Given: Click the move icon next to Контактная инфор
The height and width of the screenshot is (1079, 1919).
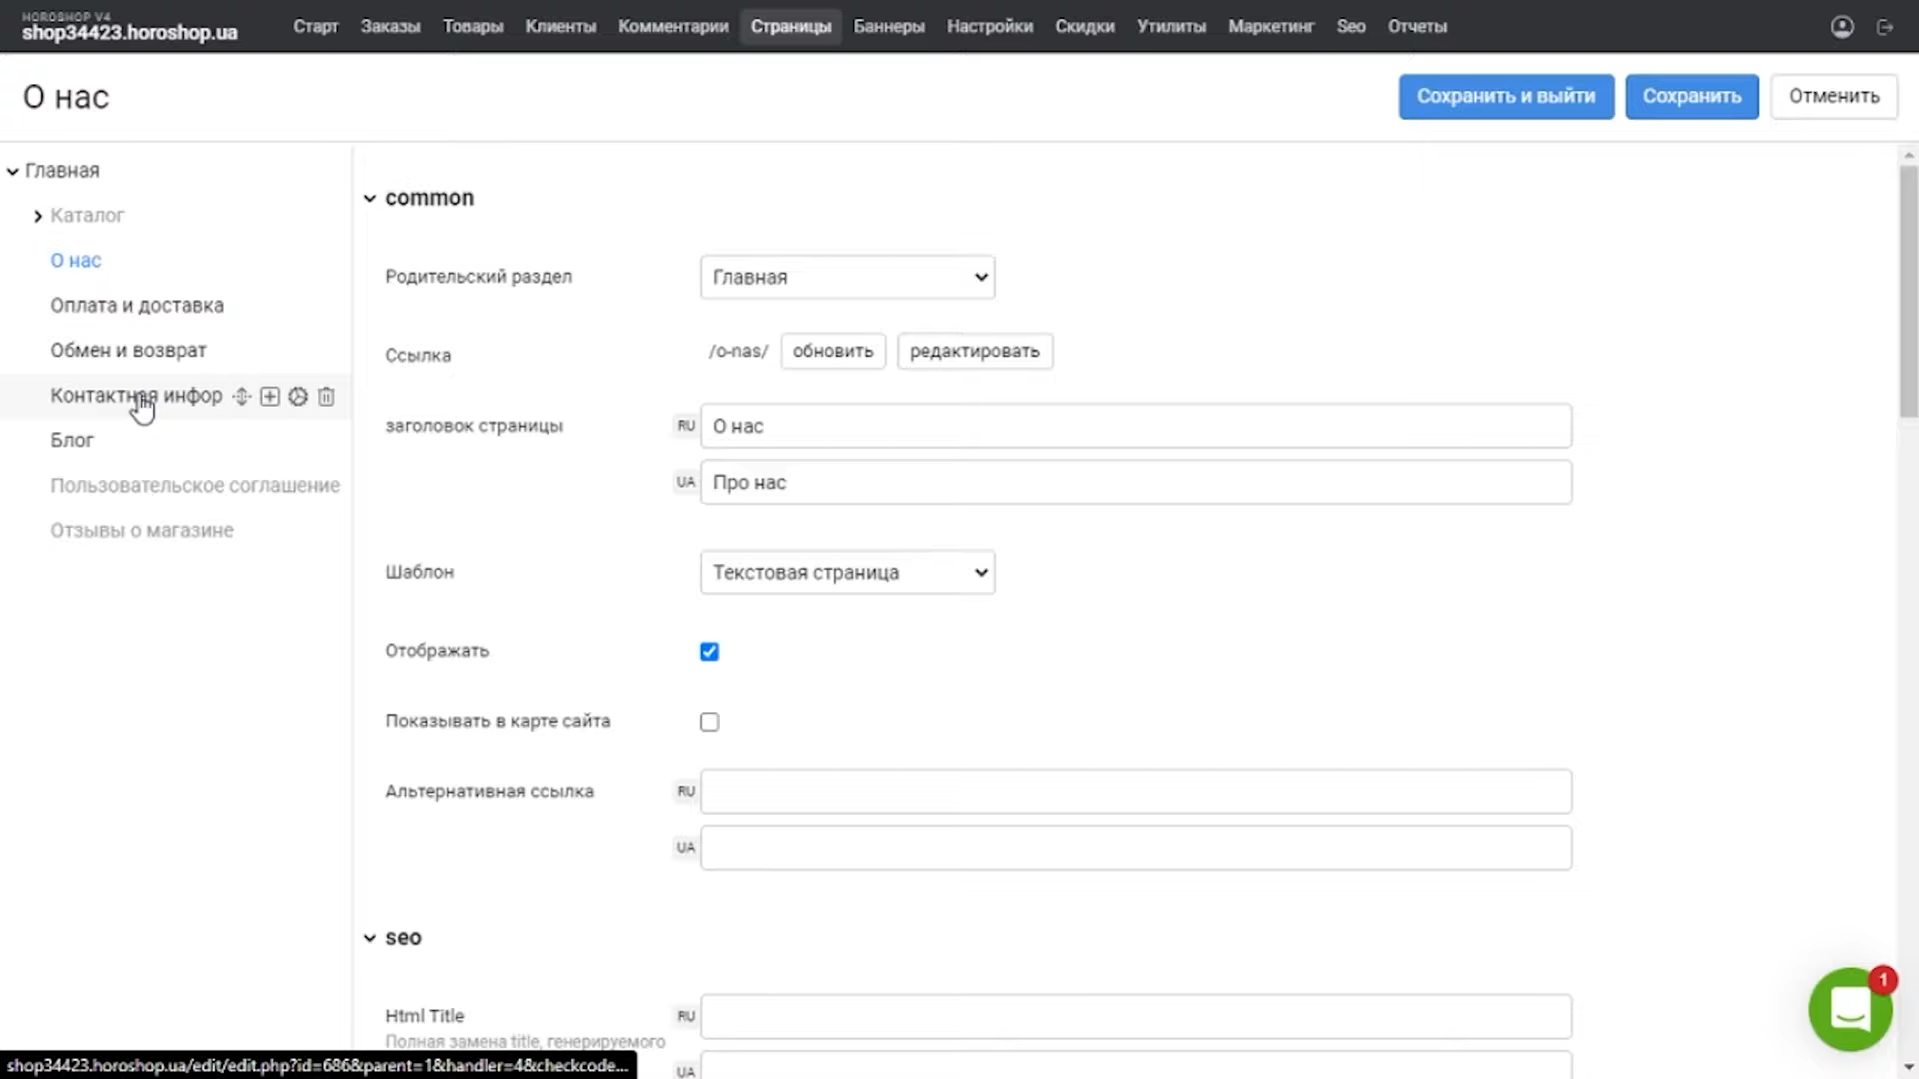Looking at the screenshot, I should click(x=241, y=396).
